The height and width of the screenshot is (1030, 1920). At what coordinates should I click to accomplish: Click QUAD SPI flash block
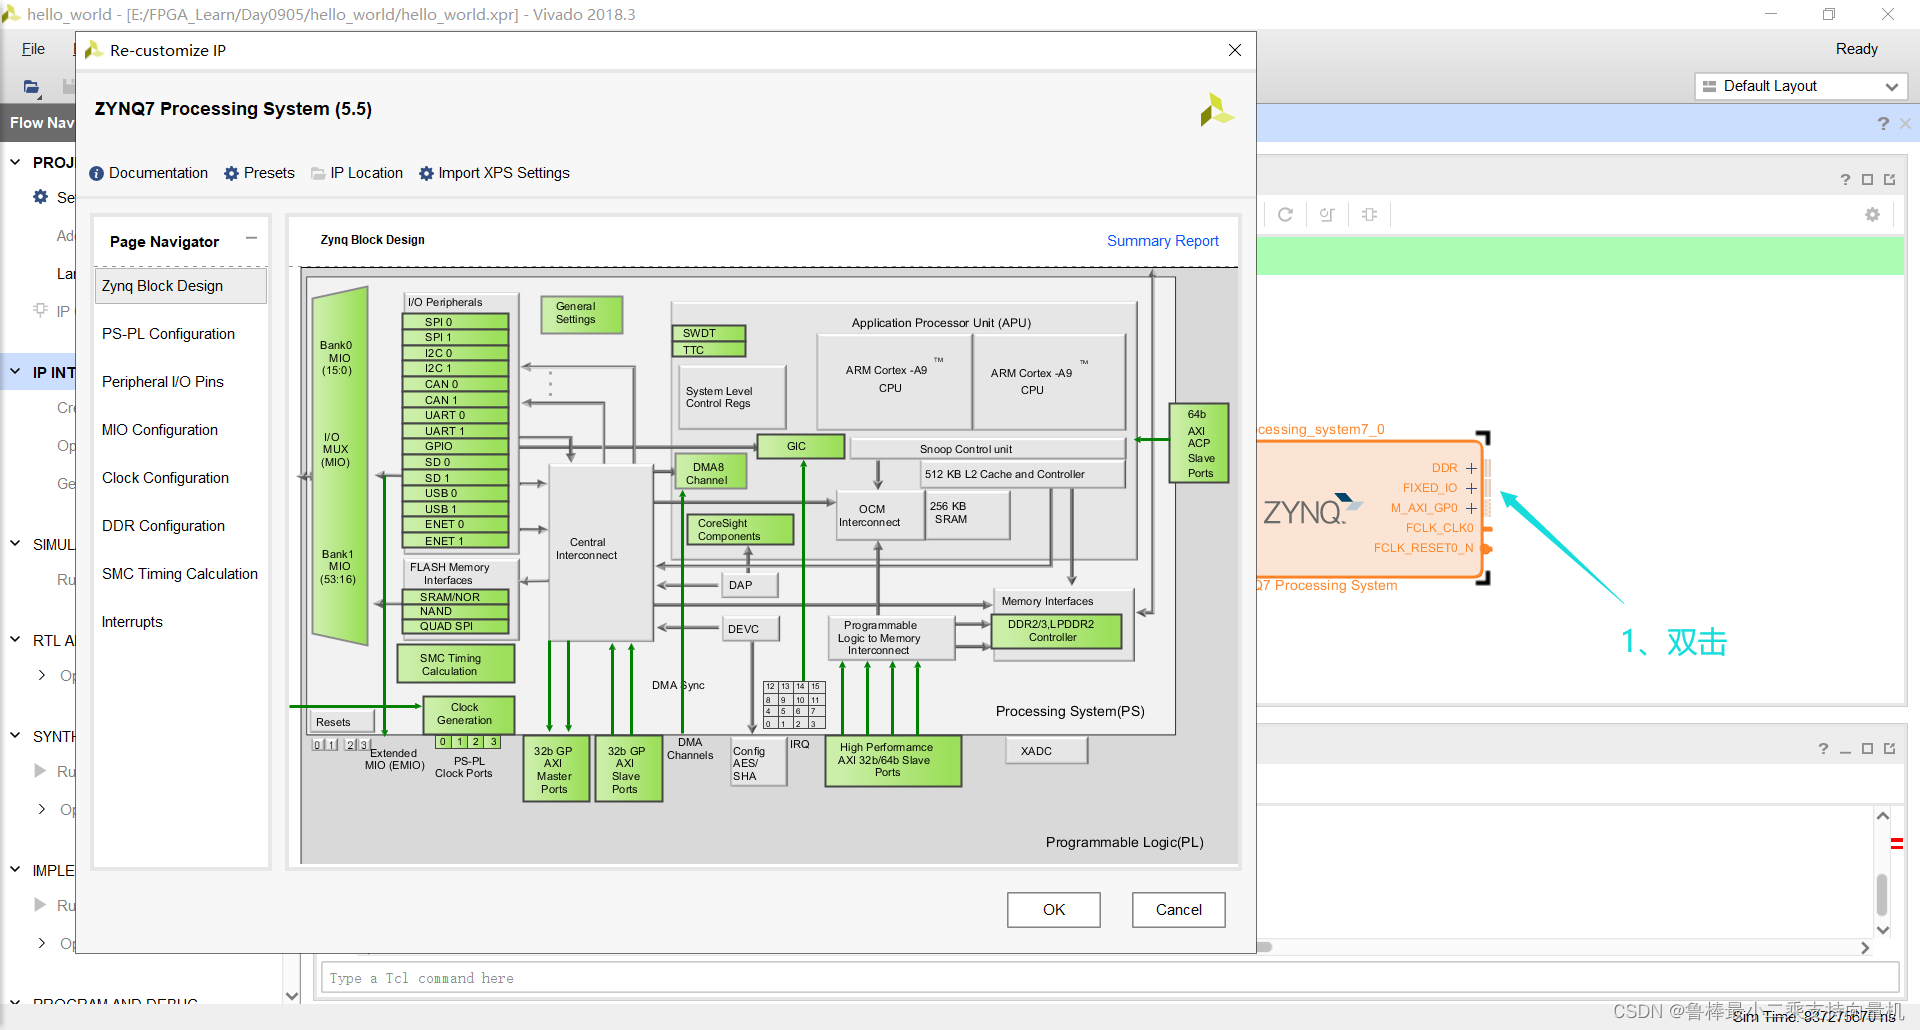click(456, 626)
